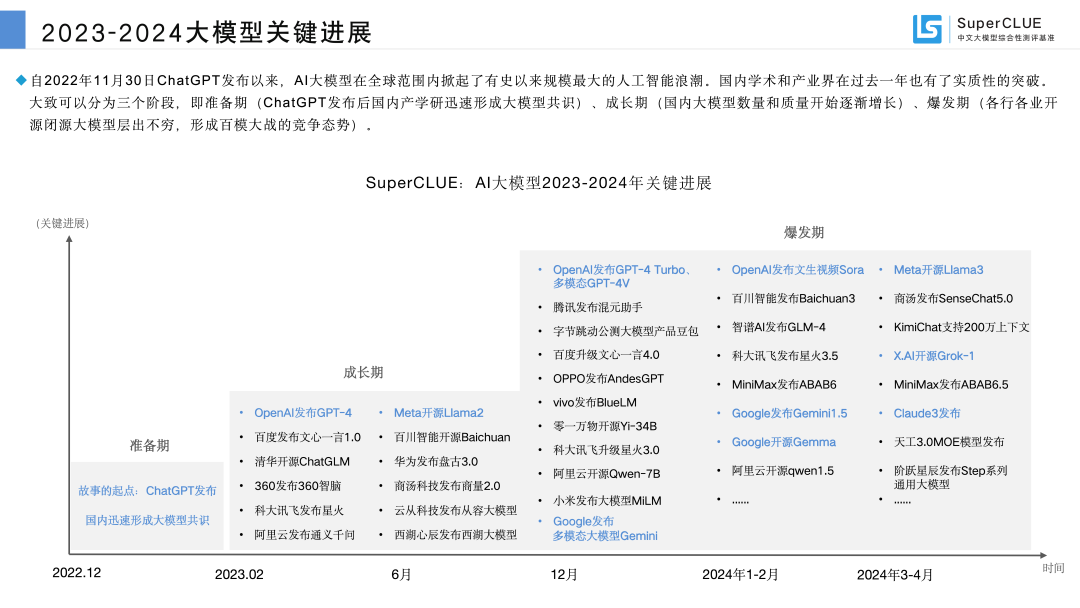Click MiniMax发布ABAB6 entry

pos(784,385)
